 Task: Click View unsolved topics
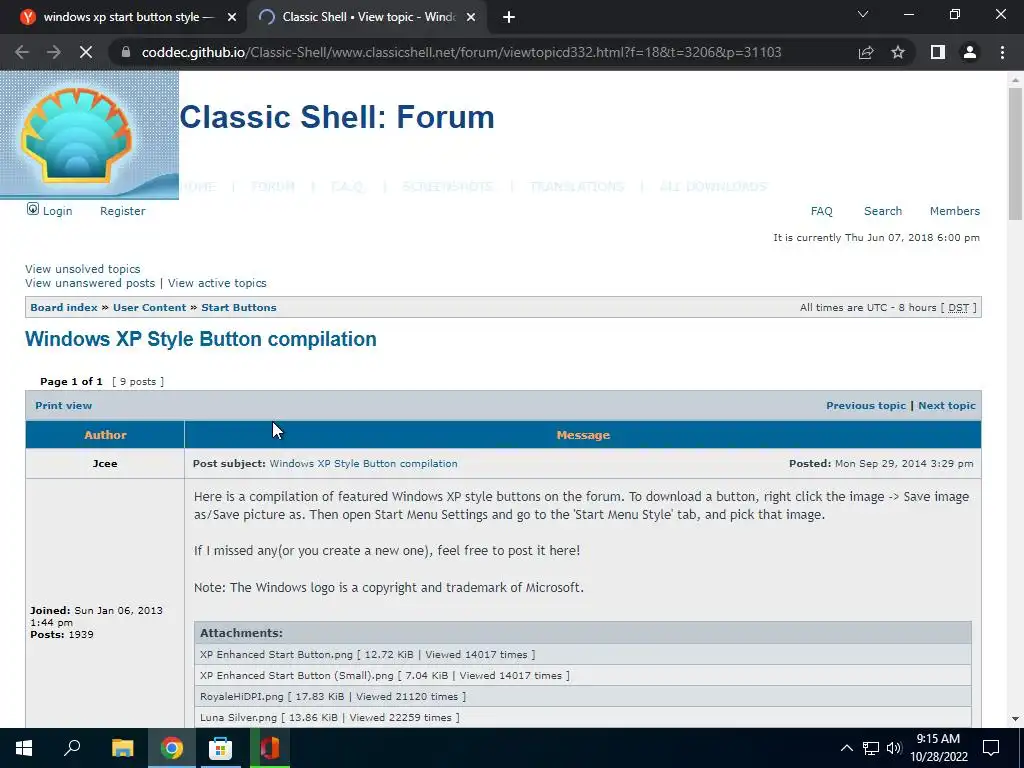point(82,269)
